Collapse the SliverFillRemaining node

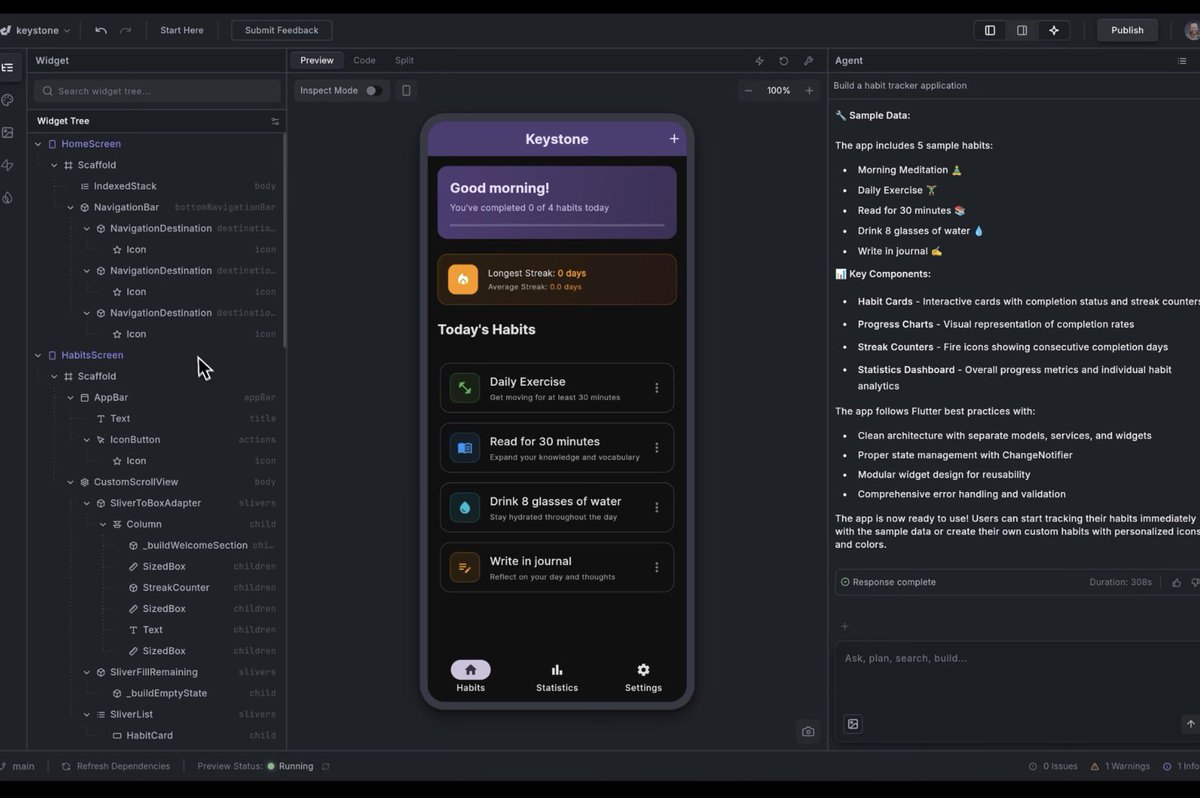(x=87, y=672)
